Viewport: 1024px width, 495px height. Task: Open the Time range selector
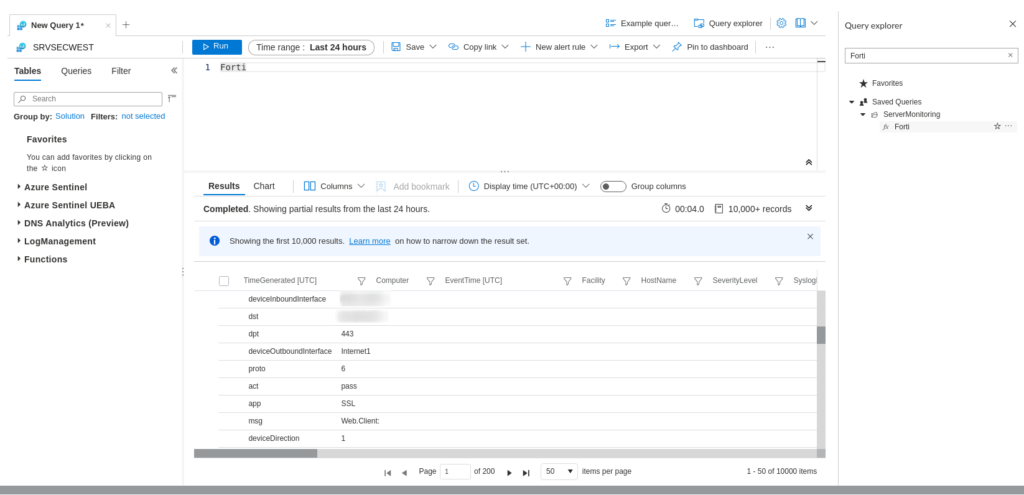(x=311, y=47)
